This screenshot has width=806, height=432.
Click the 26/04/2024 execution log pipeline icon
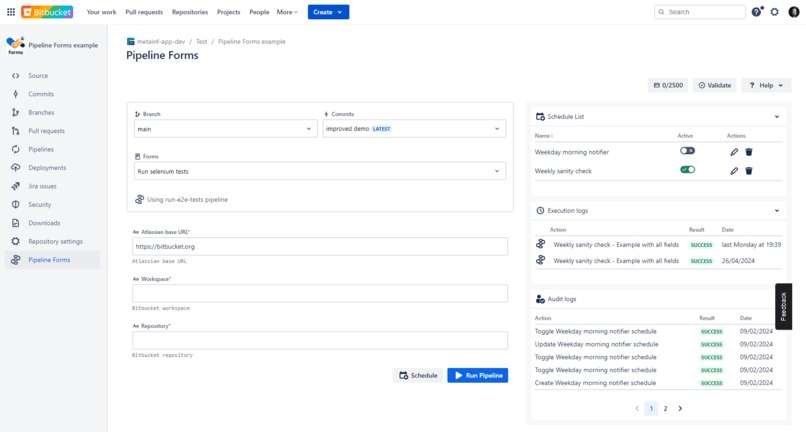tap(540, 260)
